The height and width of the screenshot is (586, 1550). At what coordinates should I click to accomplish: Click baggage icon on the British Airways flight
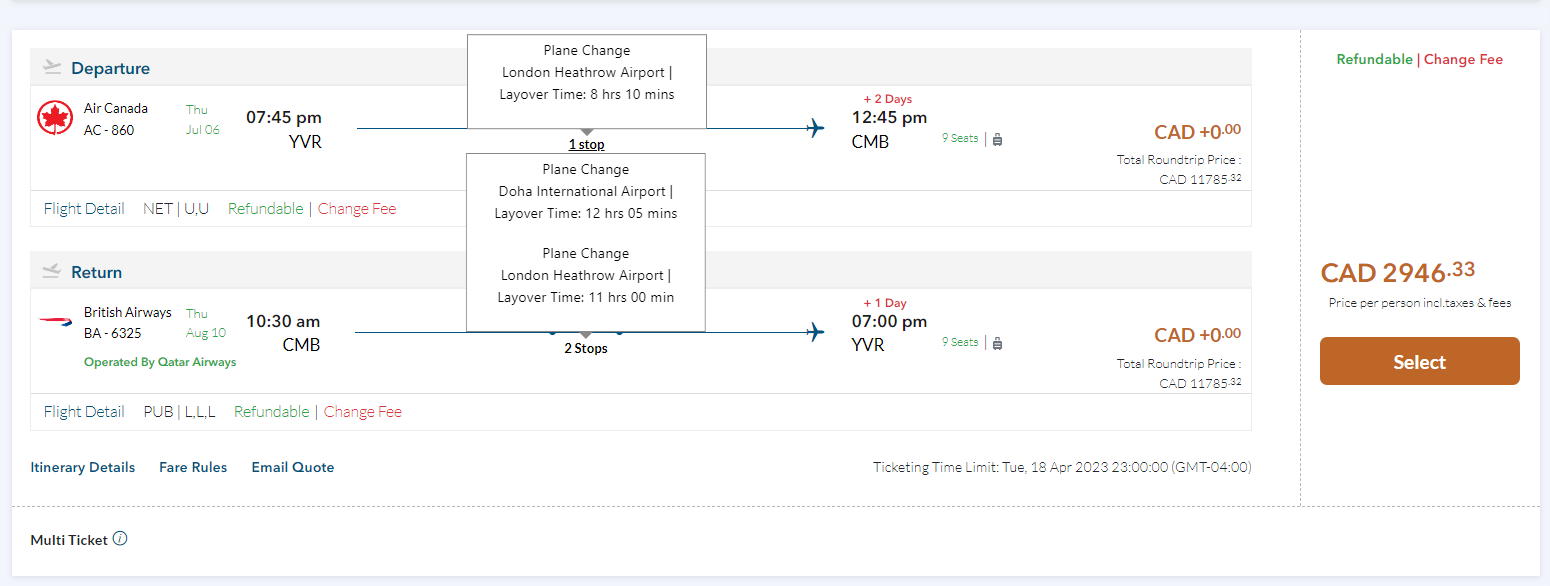click(x=997, y=343)
